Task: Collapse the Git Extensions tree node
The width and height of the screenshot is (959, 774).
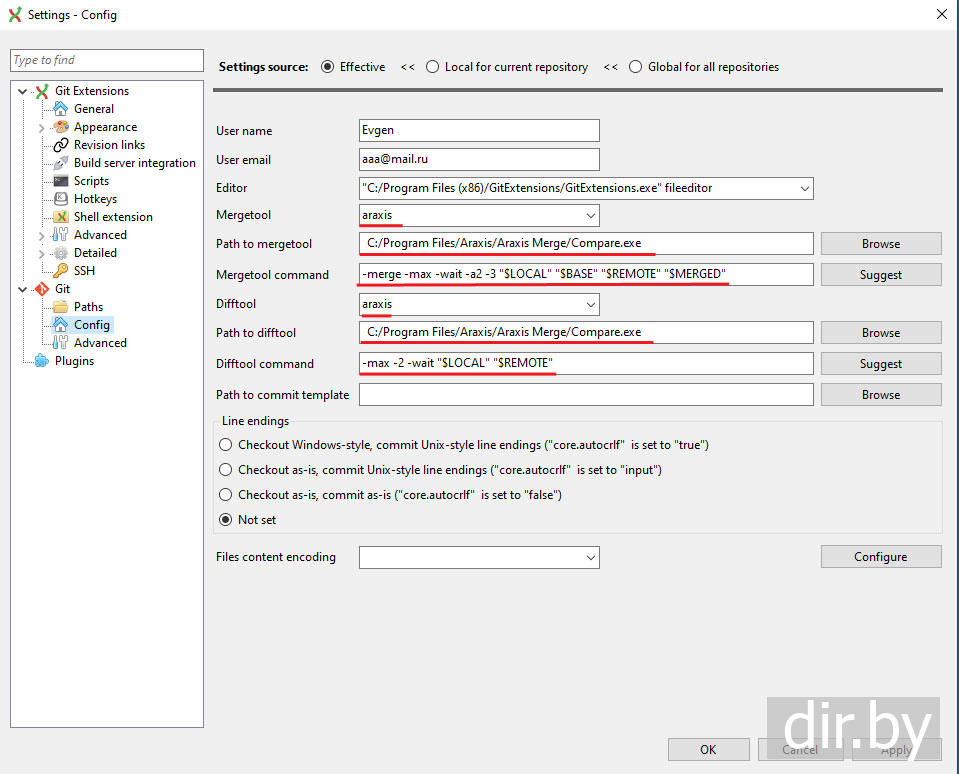Action: click(23, 91)
